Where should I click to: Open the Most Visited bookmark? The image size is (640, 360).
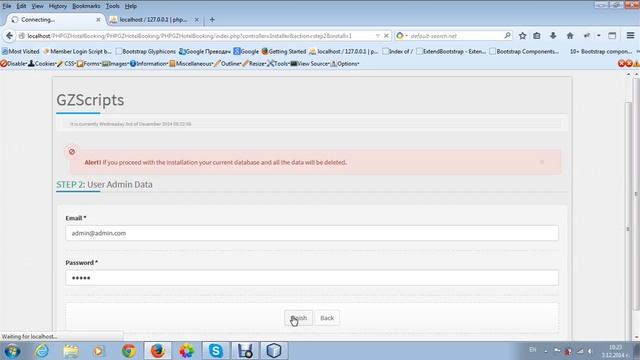tap(21, 51)
